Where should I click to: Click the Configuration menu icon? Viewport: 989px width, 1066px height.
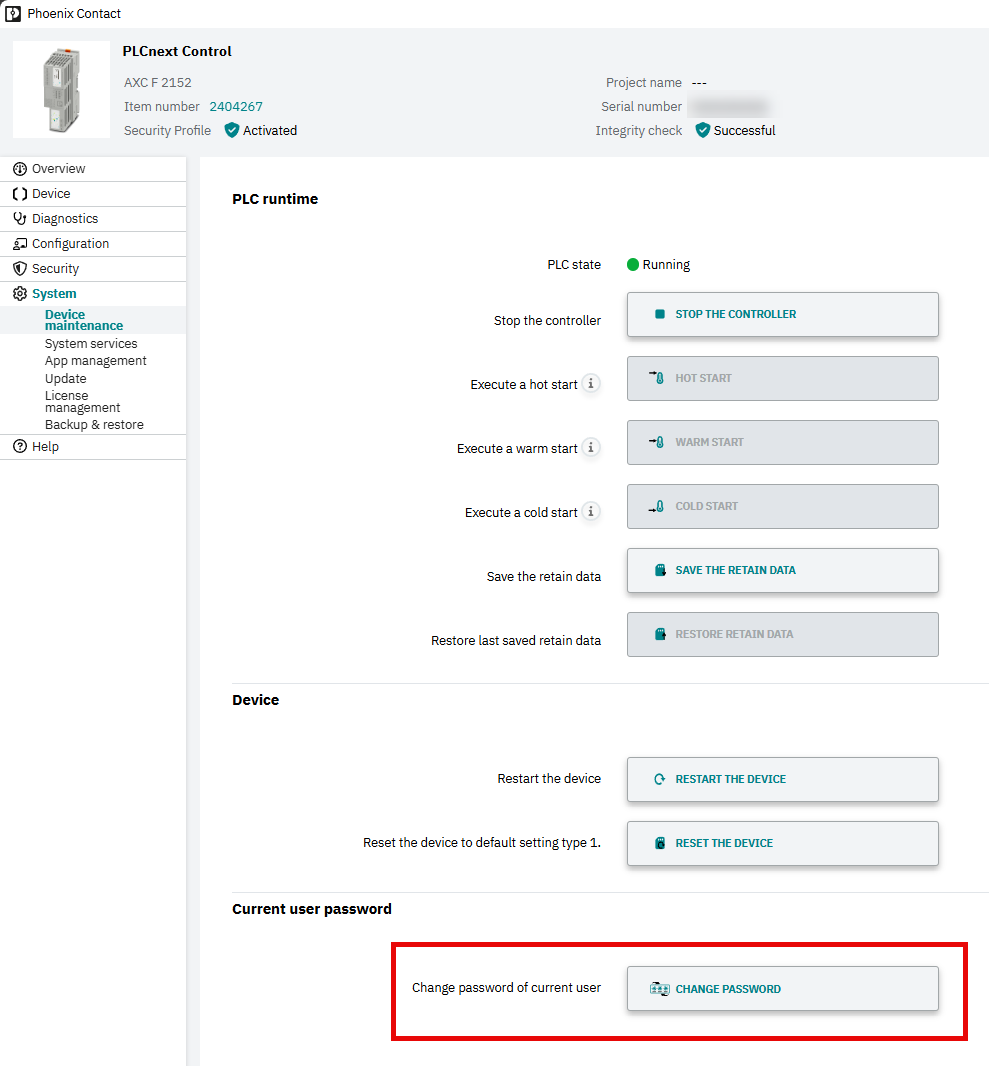coord(20,243)
